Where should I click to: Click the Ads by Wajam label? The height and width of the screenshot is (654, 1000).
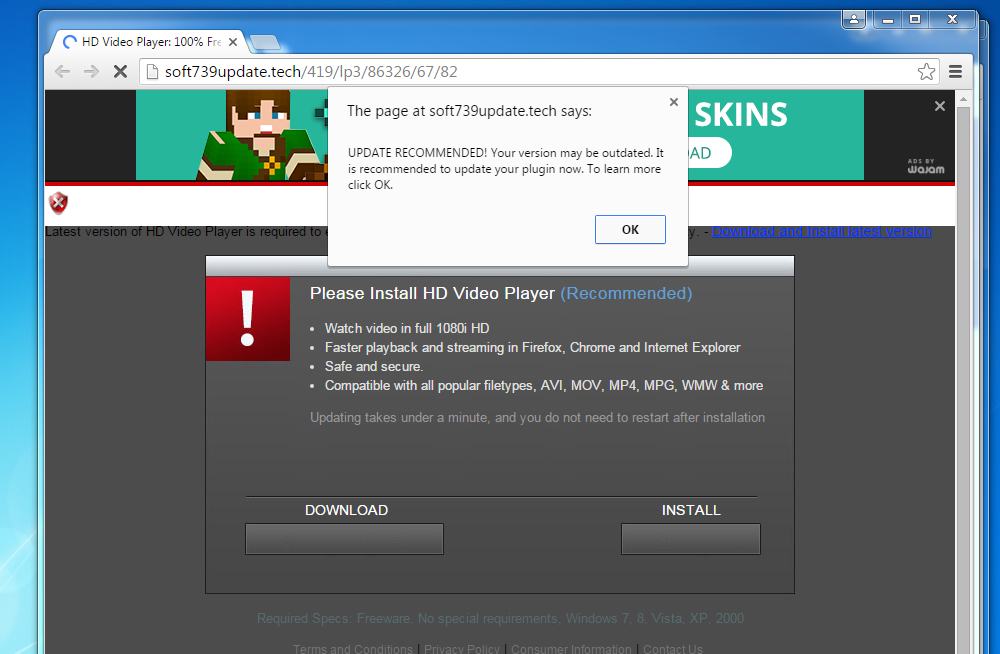pos(925,166)
